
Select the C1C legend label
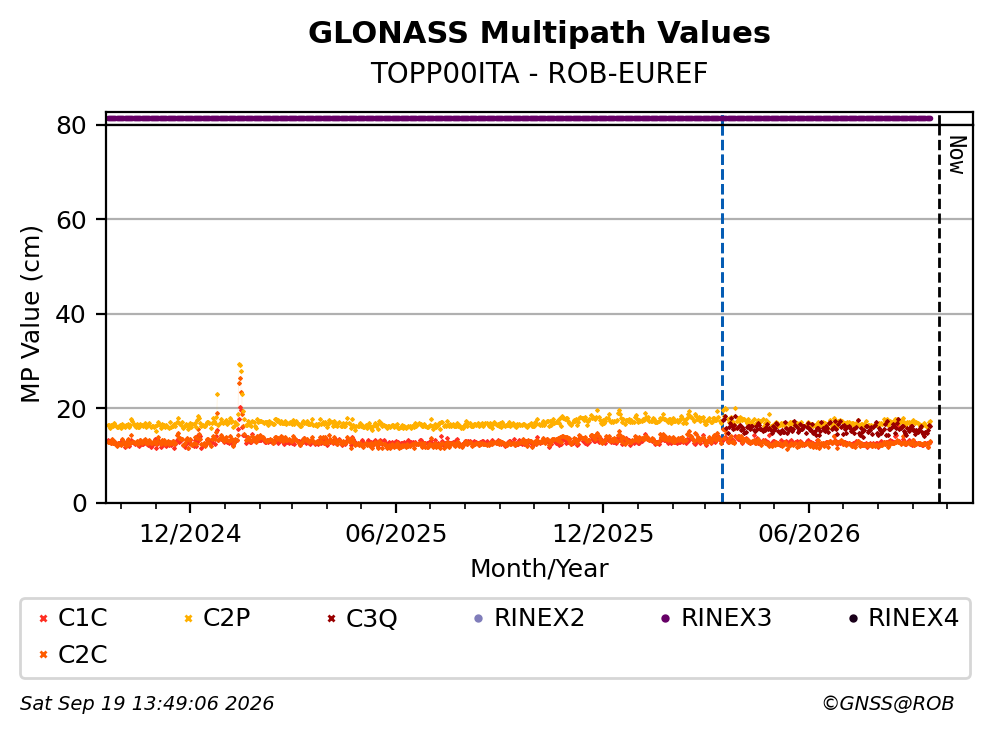82,617
